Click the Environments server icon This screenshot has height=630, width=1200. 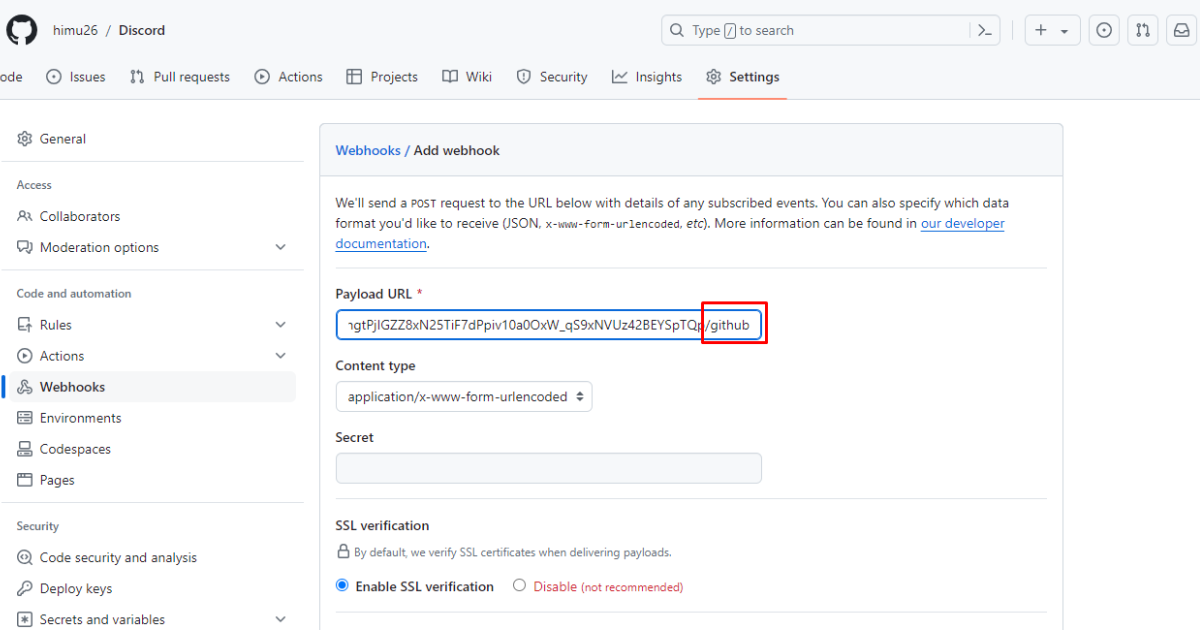[x=25, y=418]
